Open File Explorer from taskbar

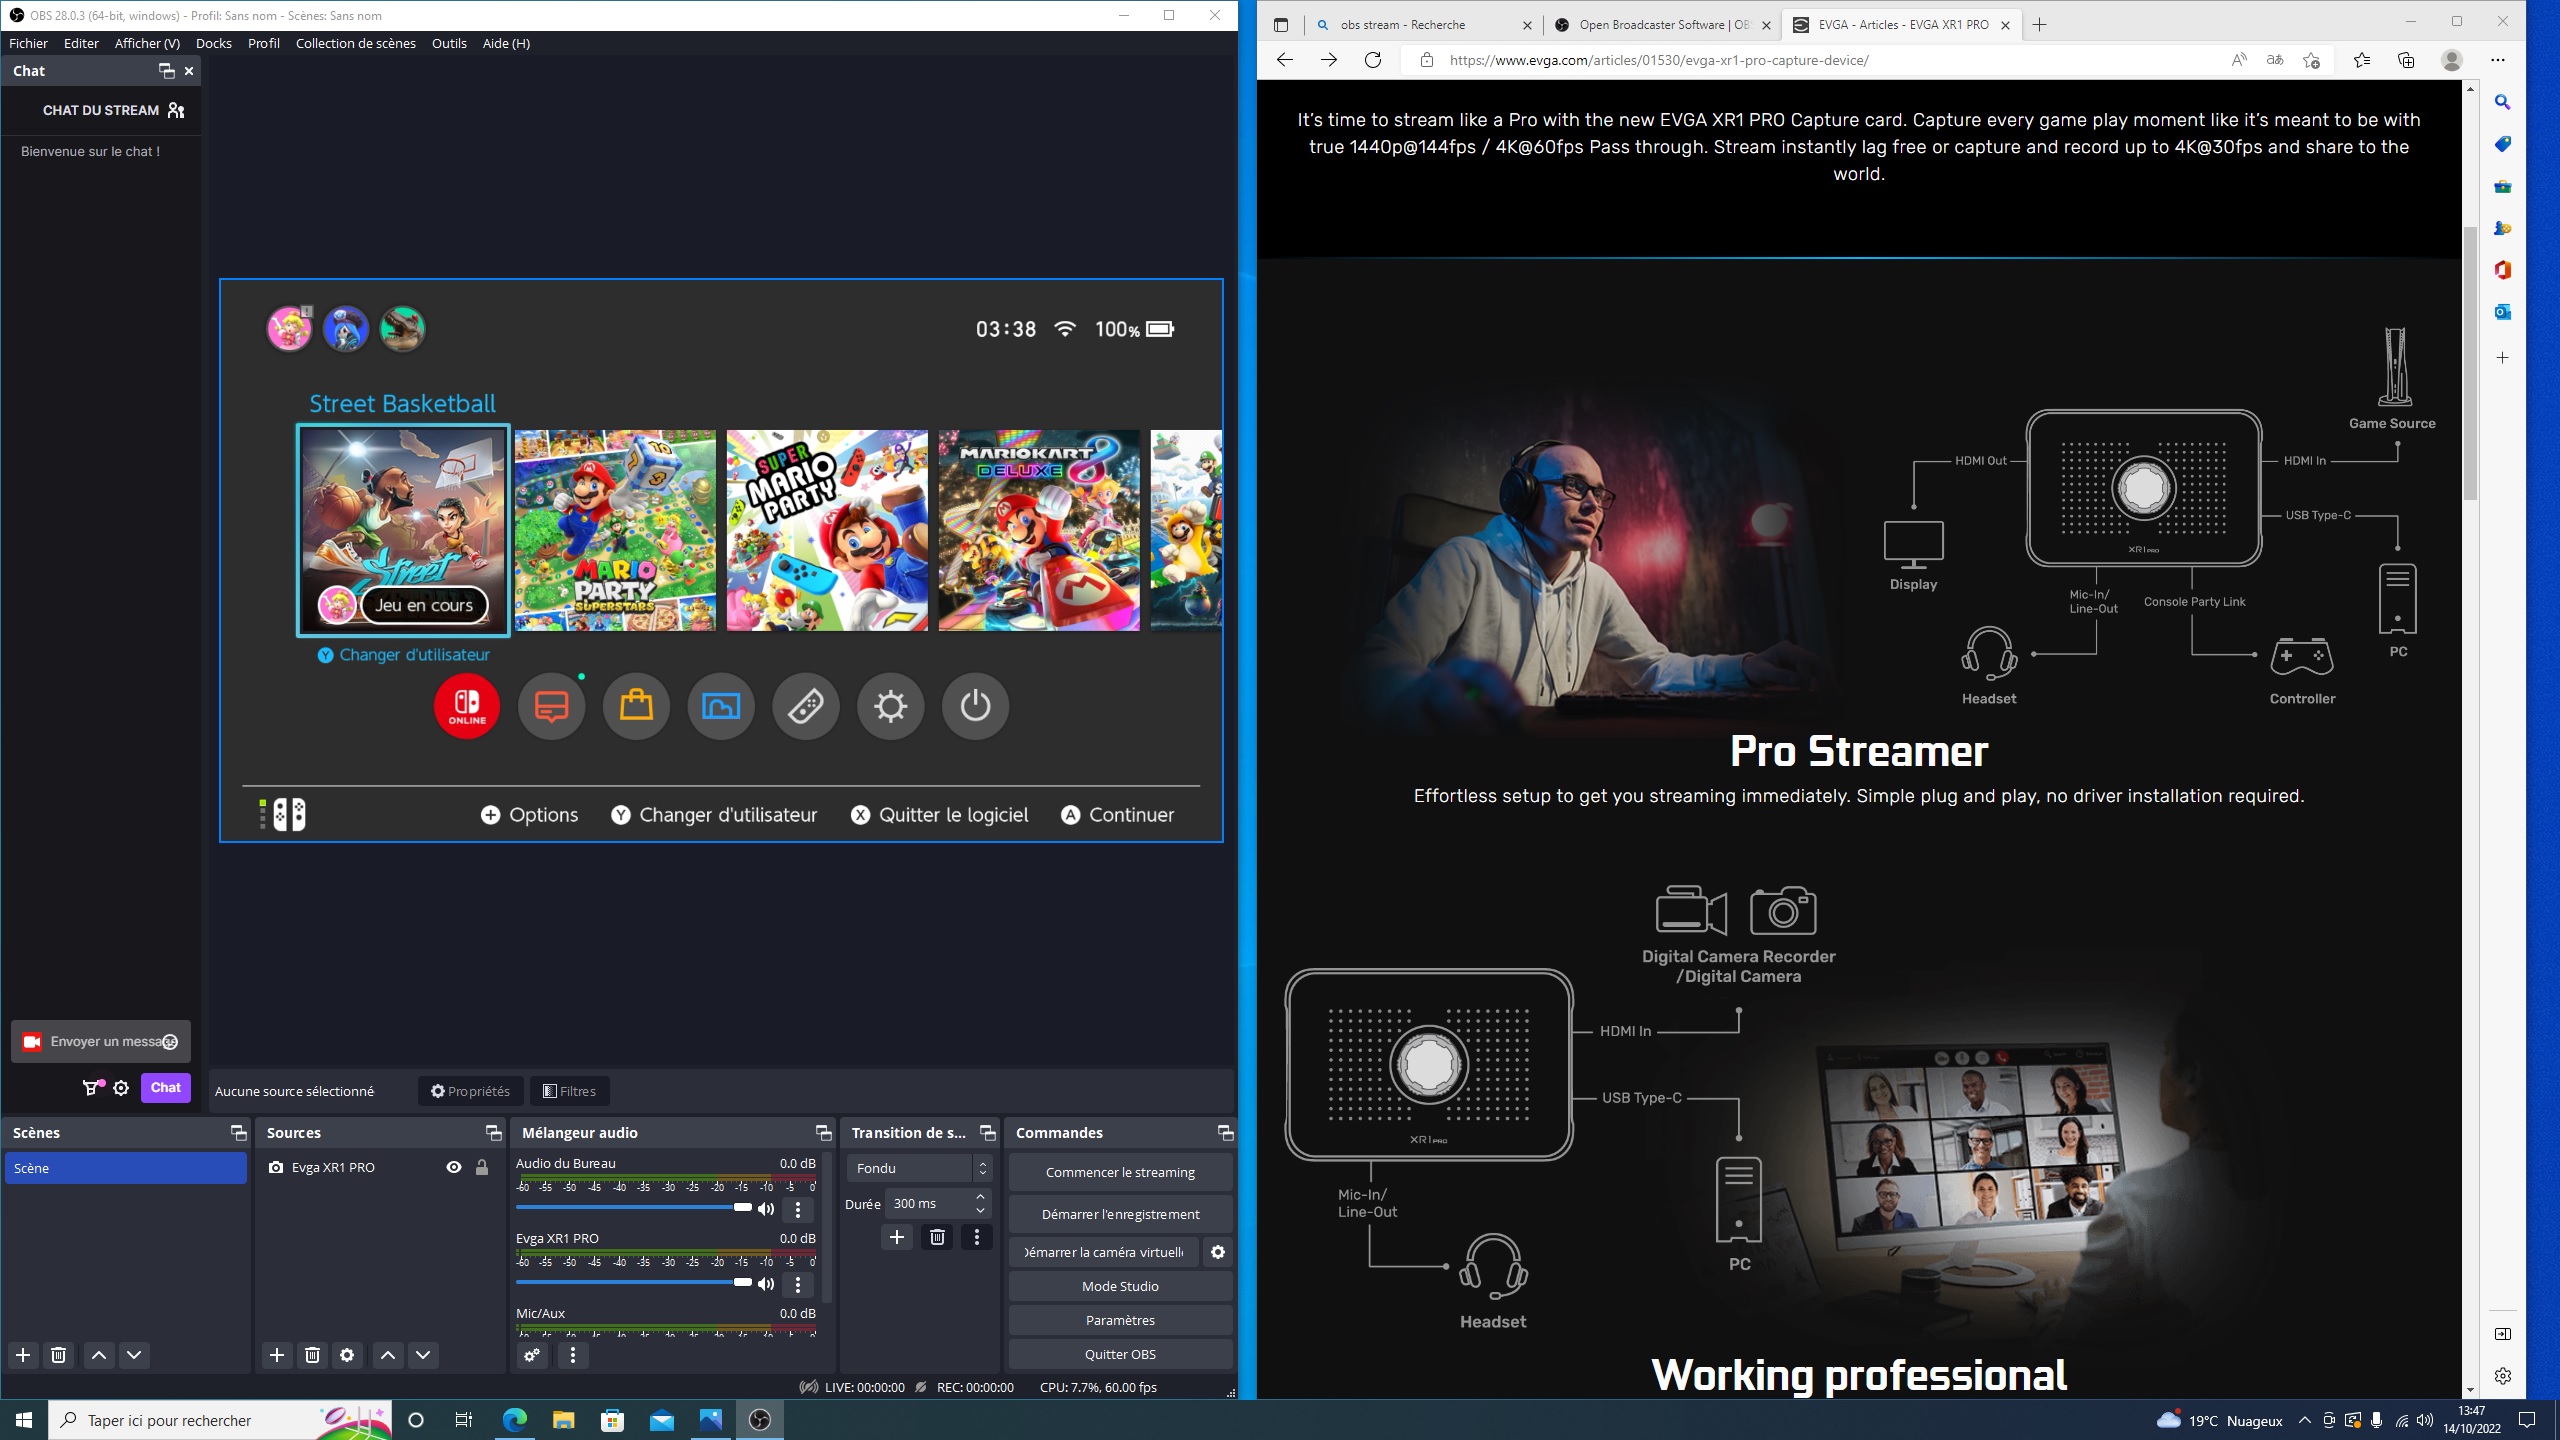click(x=563, y=1420)
